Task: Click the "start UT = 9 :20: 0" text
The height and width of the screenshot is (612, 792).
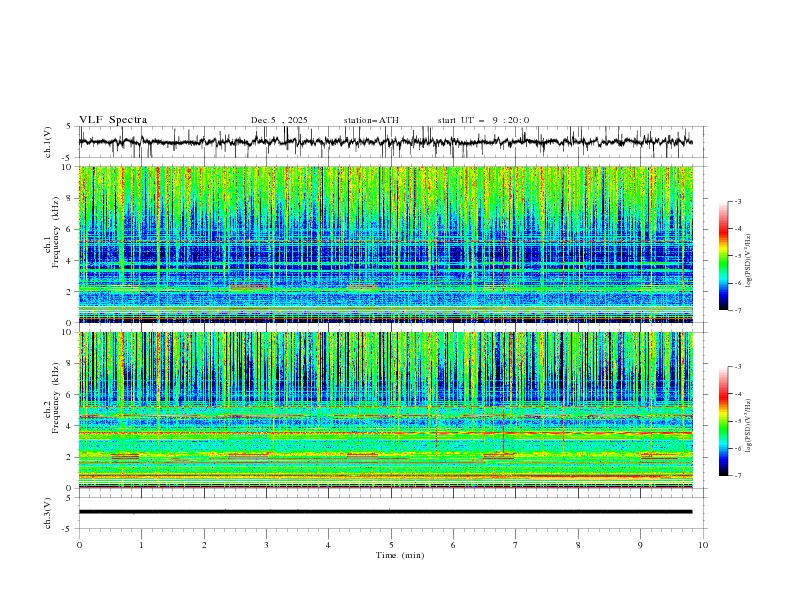Action: 483,120
